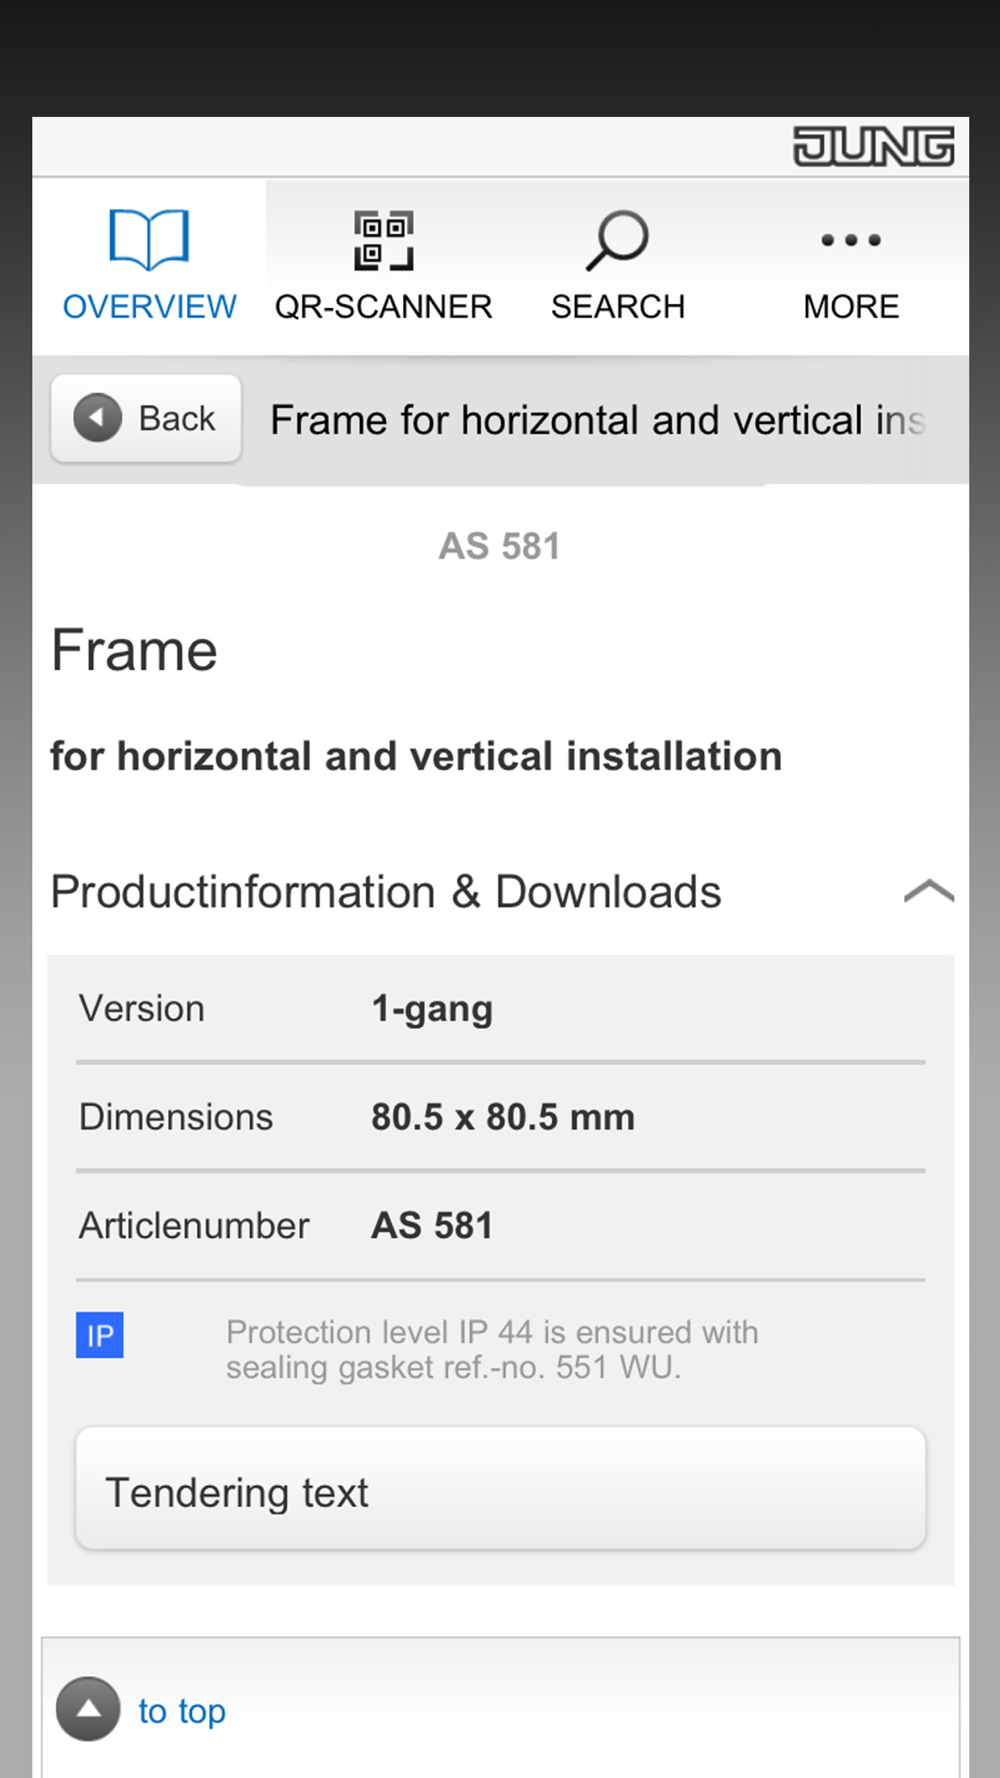
Task: Switch to the OVERVIEW tab label
Action: click(x=150, y=307)
